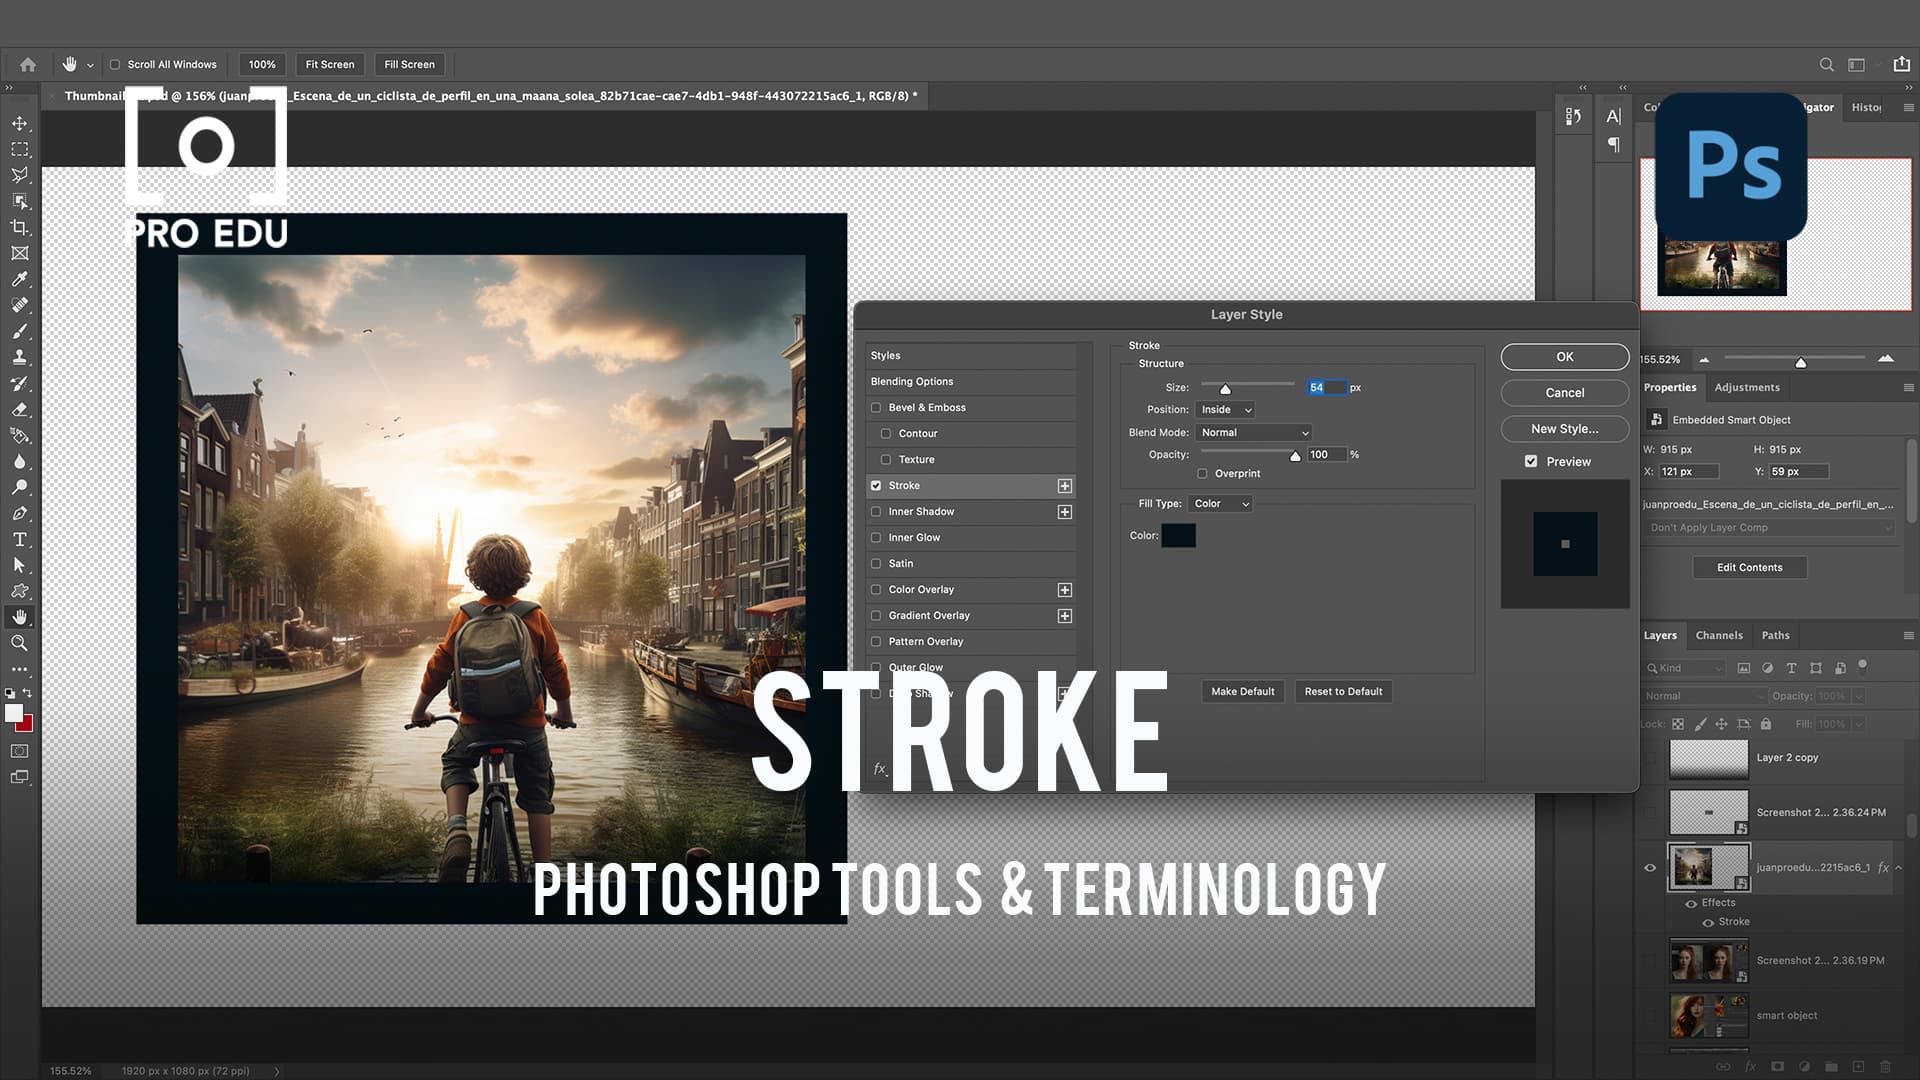Viewport: 1920px width, 1080px height.
Task: Hide the Stroke effect with its eye icon
Action: [1708, 922]
